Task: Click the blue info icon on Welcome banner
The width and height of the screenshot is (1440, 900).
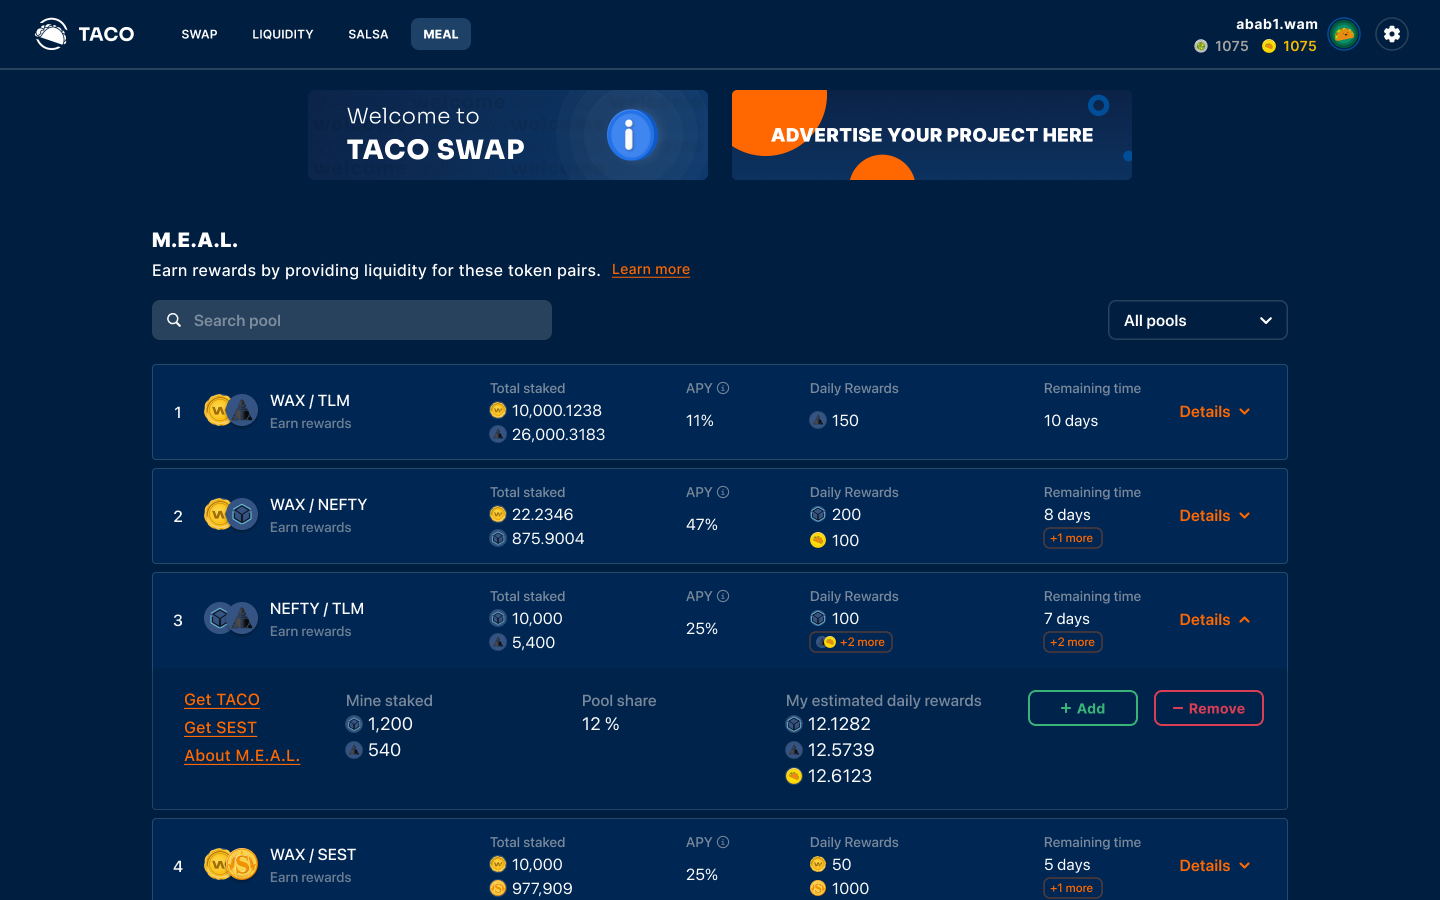Action: 630,135
